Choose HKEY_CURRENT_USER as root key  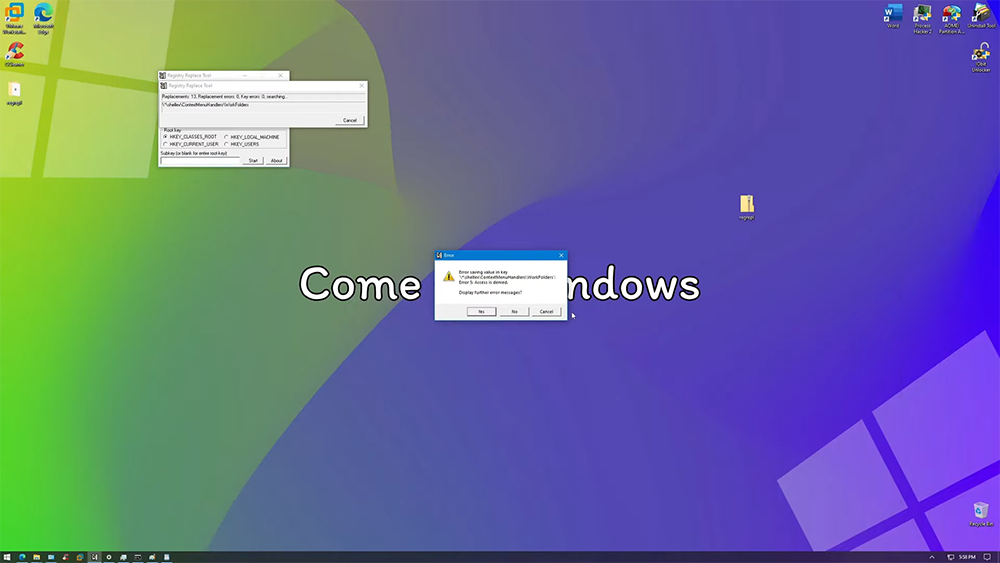(x=166, y=144)
